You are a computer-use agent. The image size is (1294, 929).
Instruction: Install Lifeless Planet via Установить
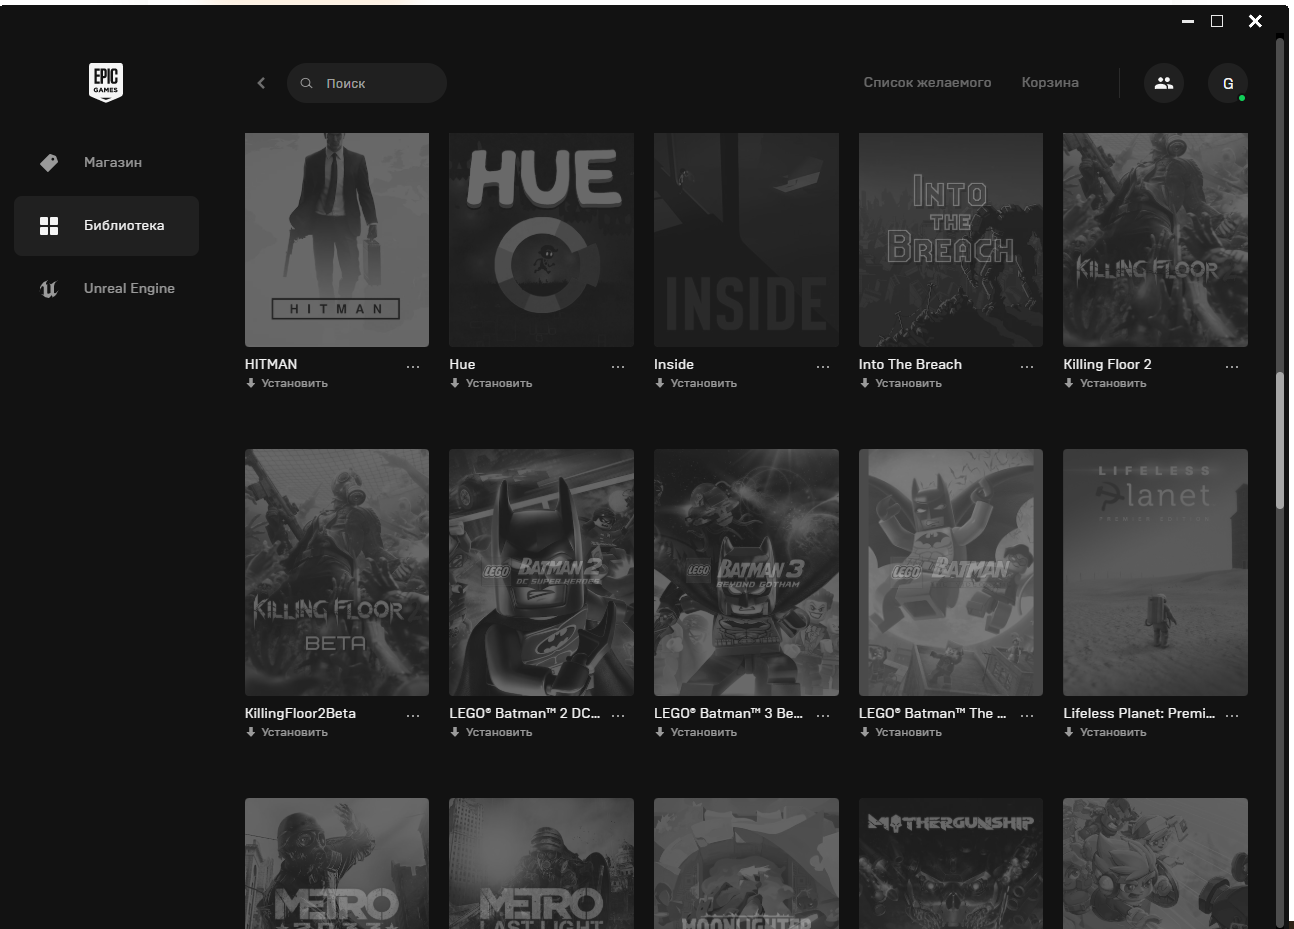[x=1105, y=732]
